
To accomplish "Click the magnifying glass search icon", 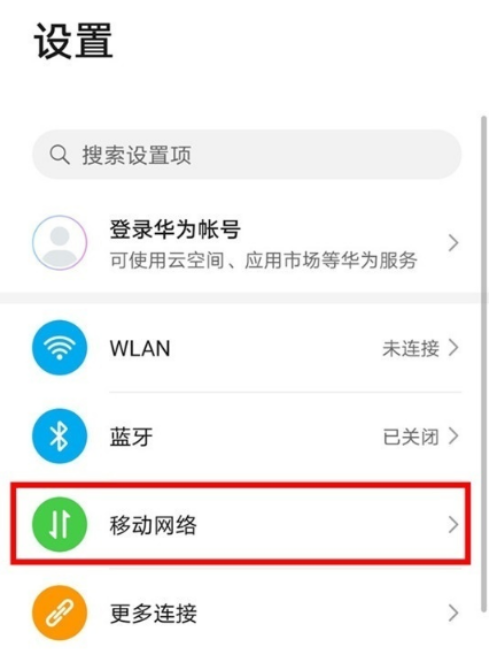I will click(x=59, y=155).
